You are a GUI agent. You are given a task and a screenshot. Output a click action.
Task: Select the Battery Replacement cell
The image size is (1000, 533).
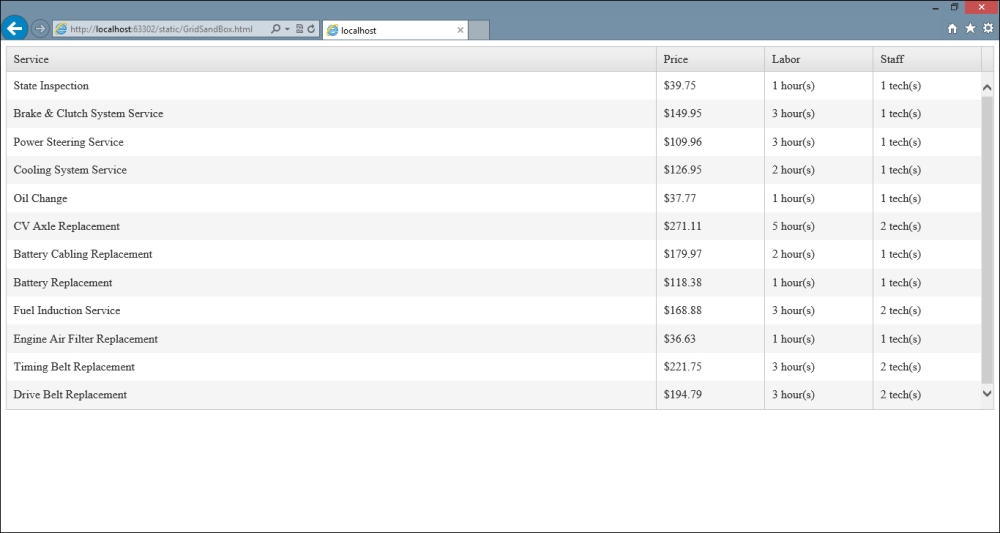click(x=331, y=282)
